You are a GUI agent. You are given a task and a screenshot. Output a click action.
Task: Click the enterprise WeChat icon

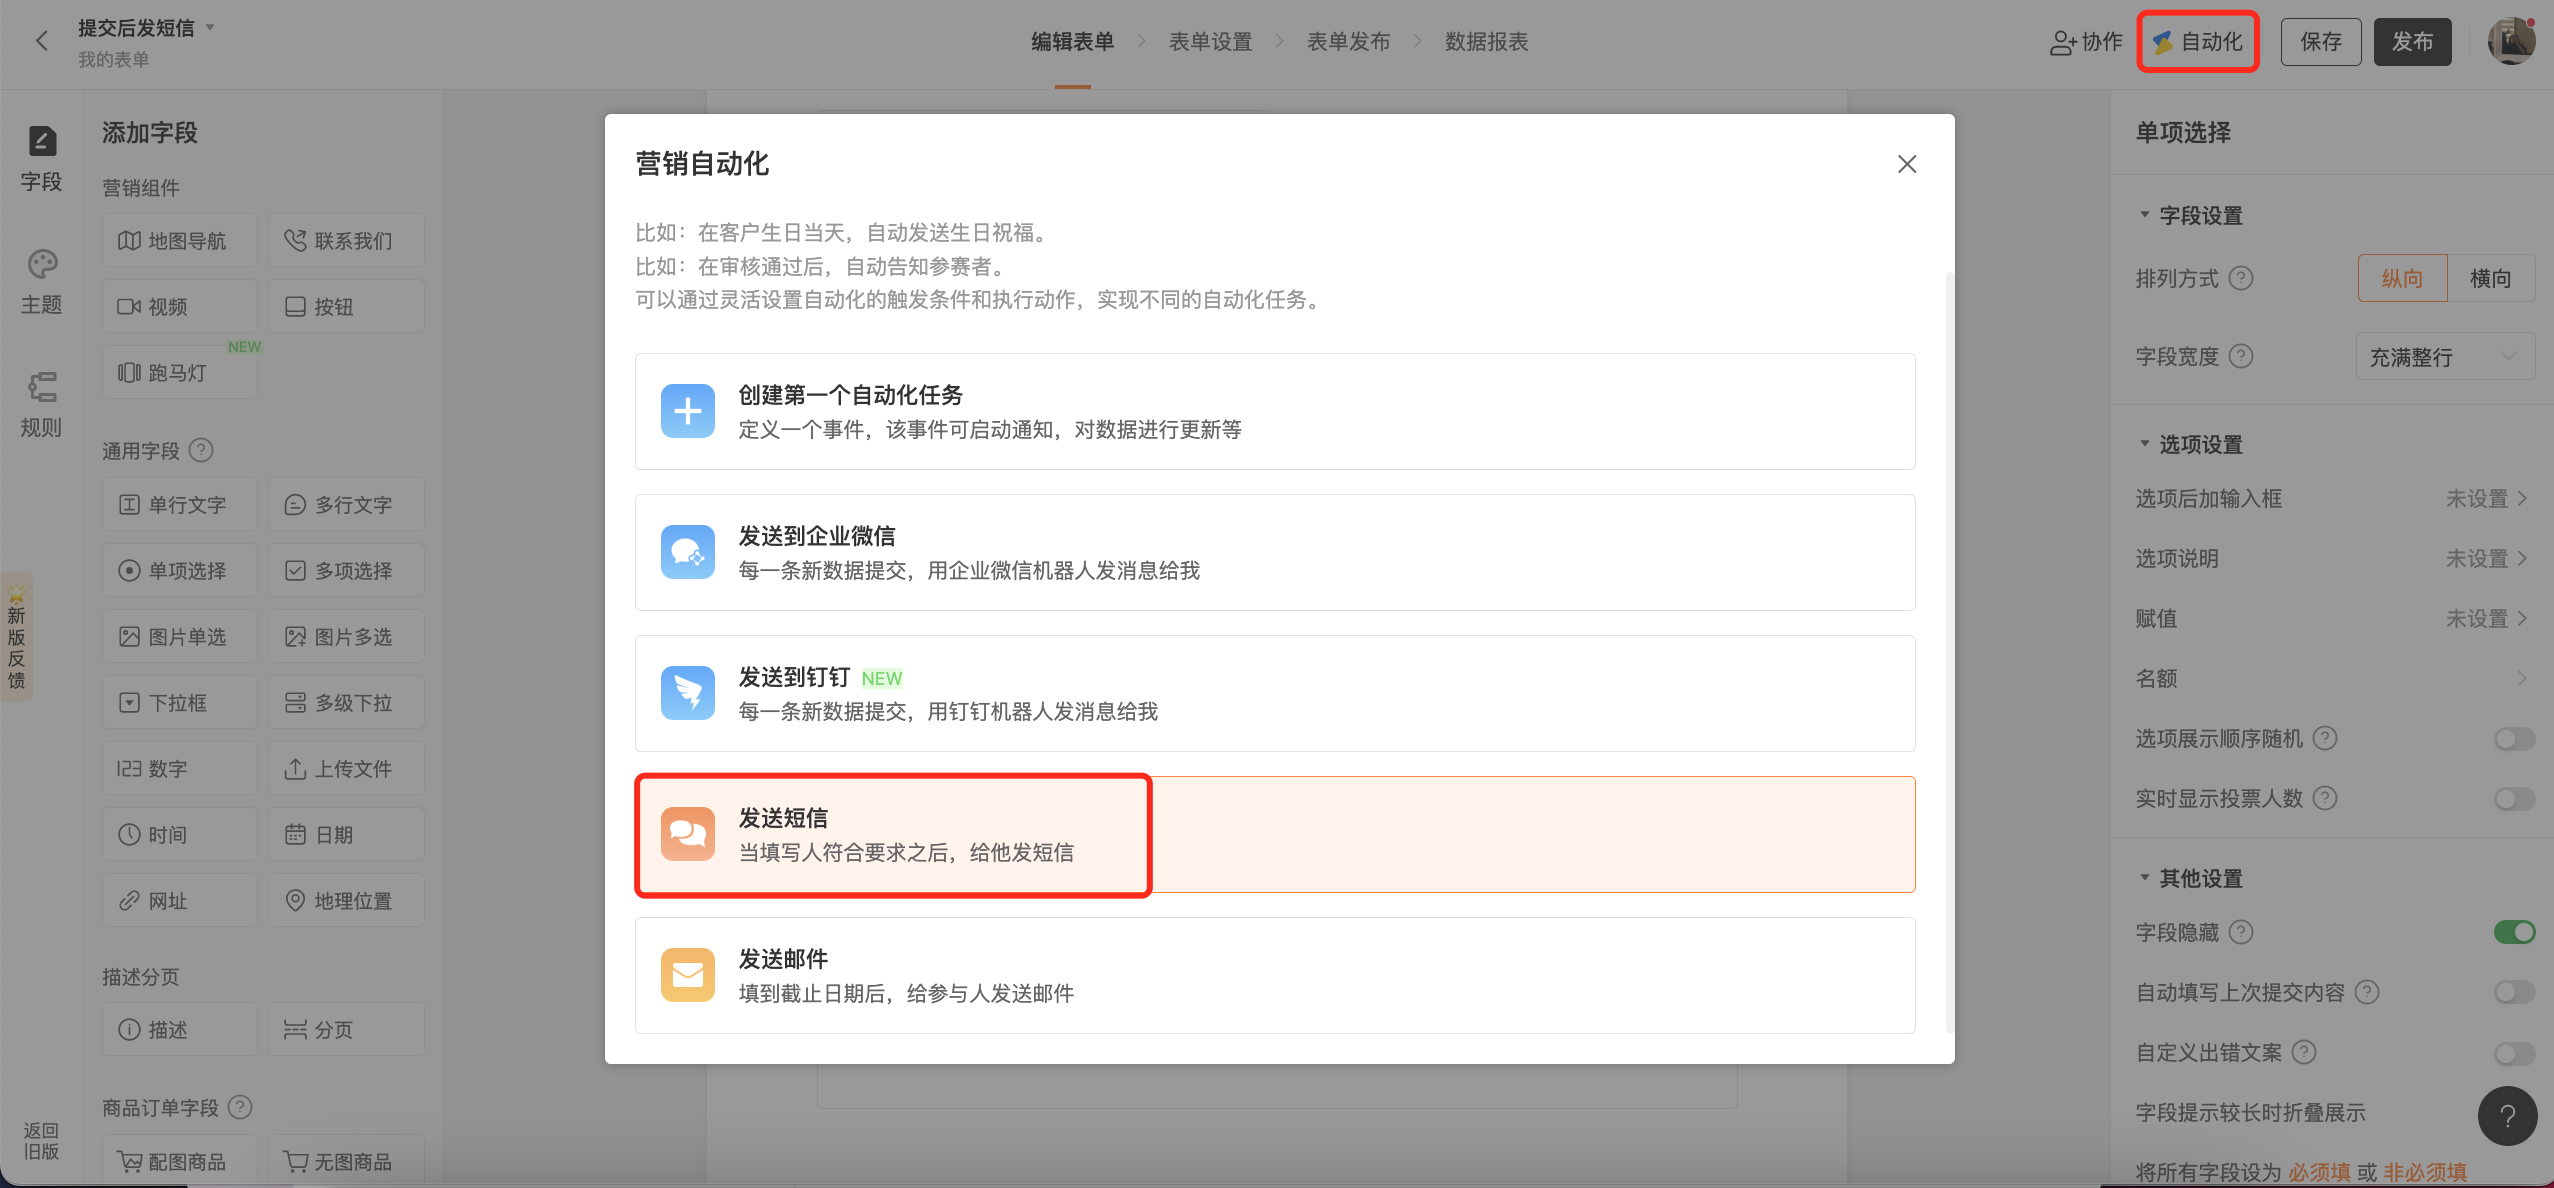(687, 552)
